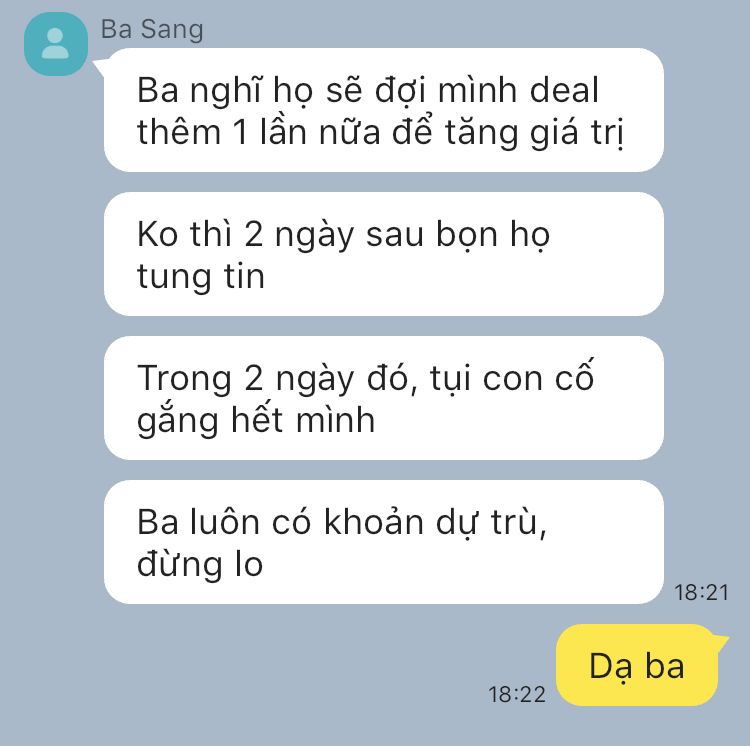Select the message starting "Ba nghĩ họ sẽ"

pyautogui.click(x=384, y=110)
